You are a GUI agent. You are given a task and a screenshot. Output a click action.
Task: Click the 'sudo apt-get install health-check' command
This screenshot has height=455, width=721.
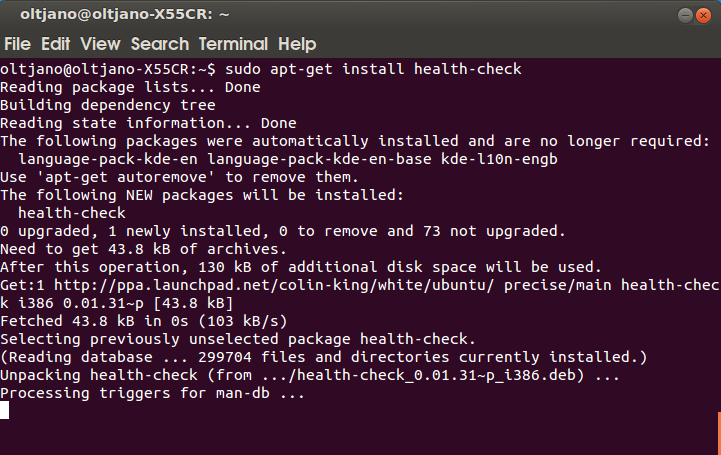(373, 69)
